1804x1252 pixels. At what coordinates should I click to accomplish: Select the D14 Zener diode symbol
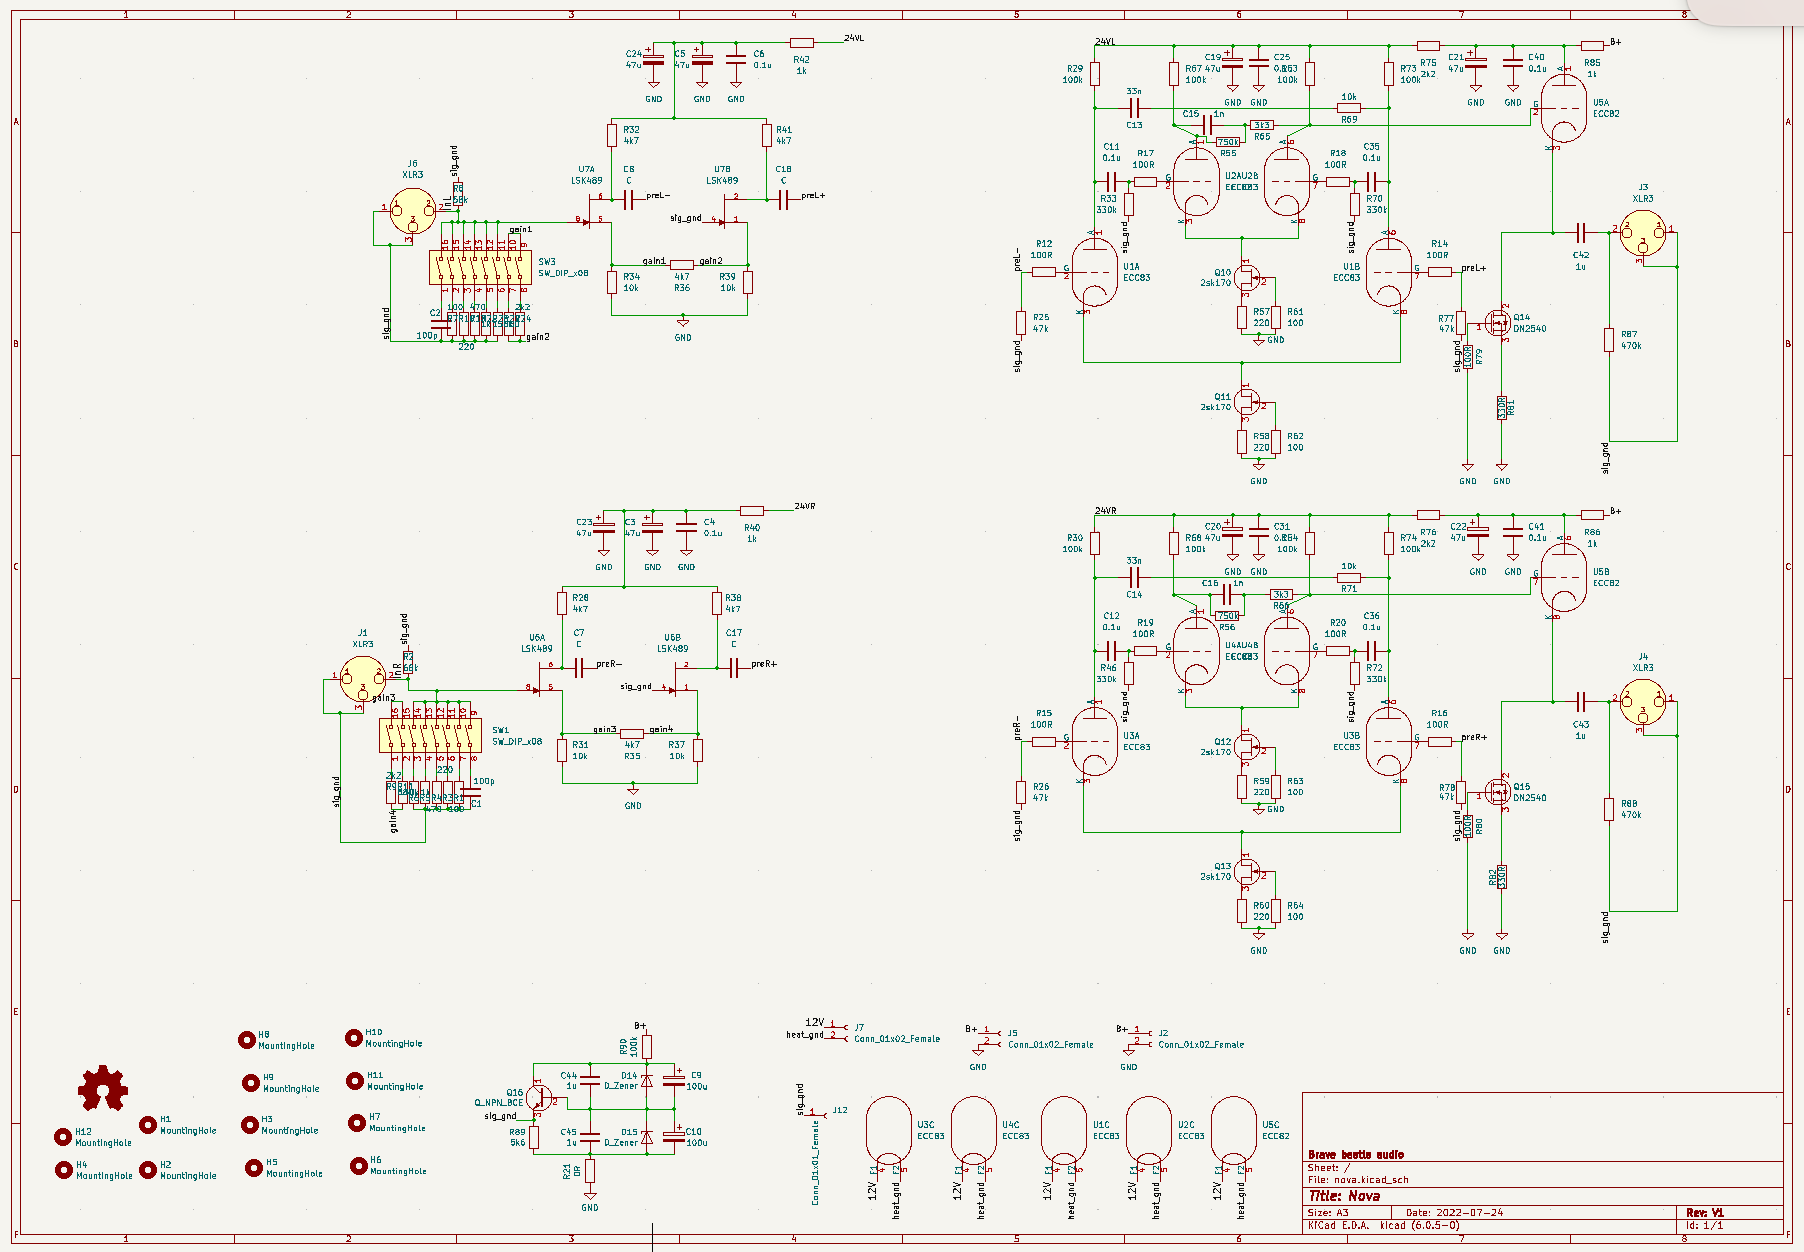pyautogui.click(x=647, y=1081)
